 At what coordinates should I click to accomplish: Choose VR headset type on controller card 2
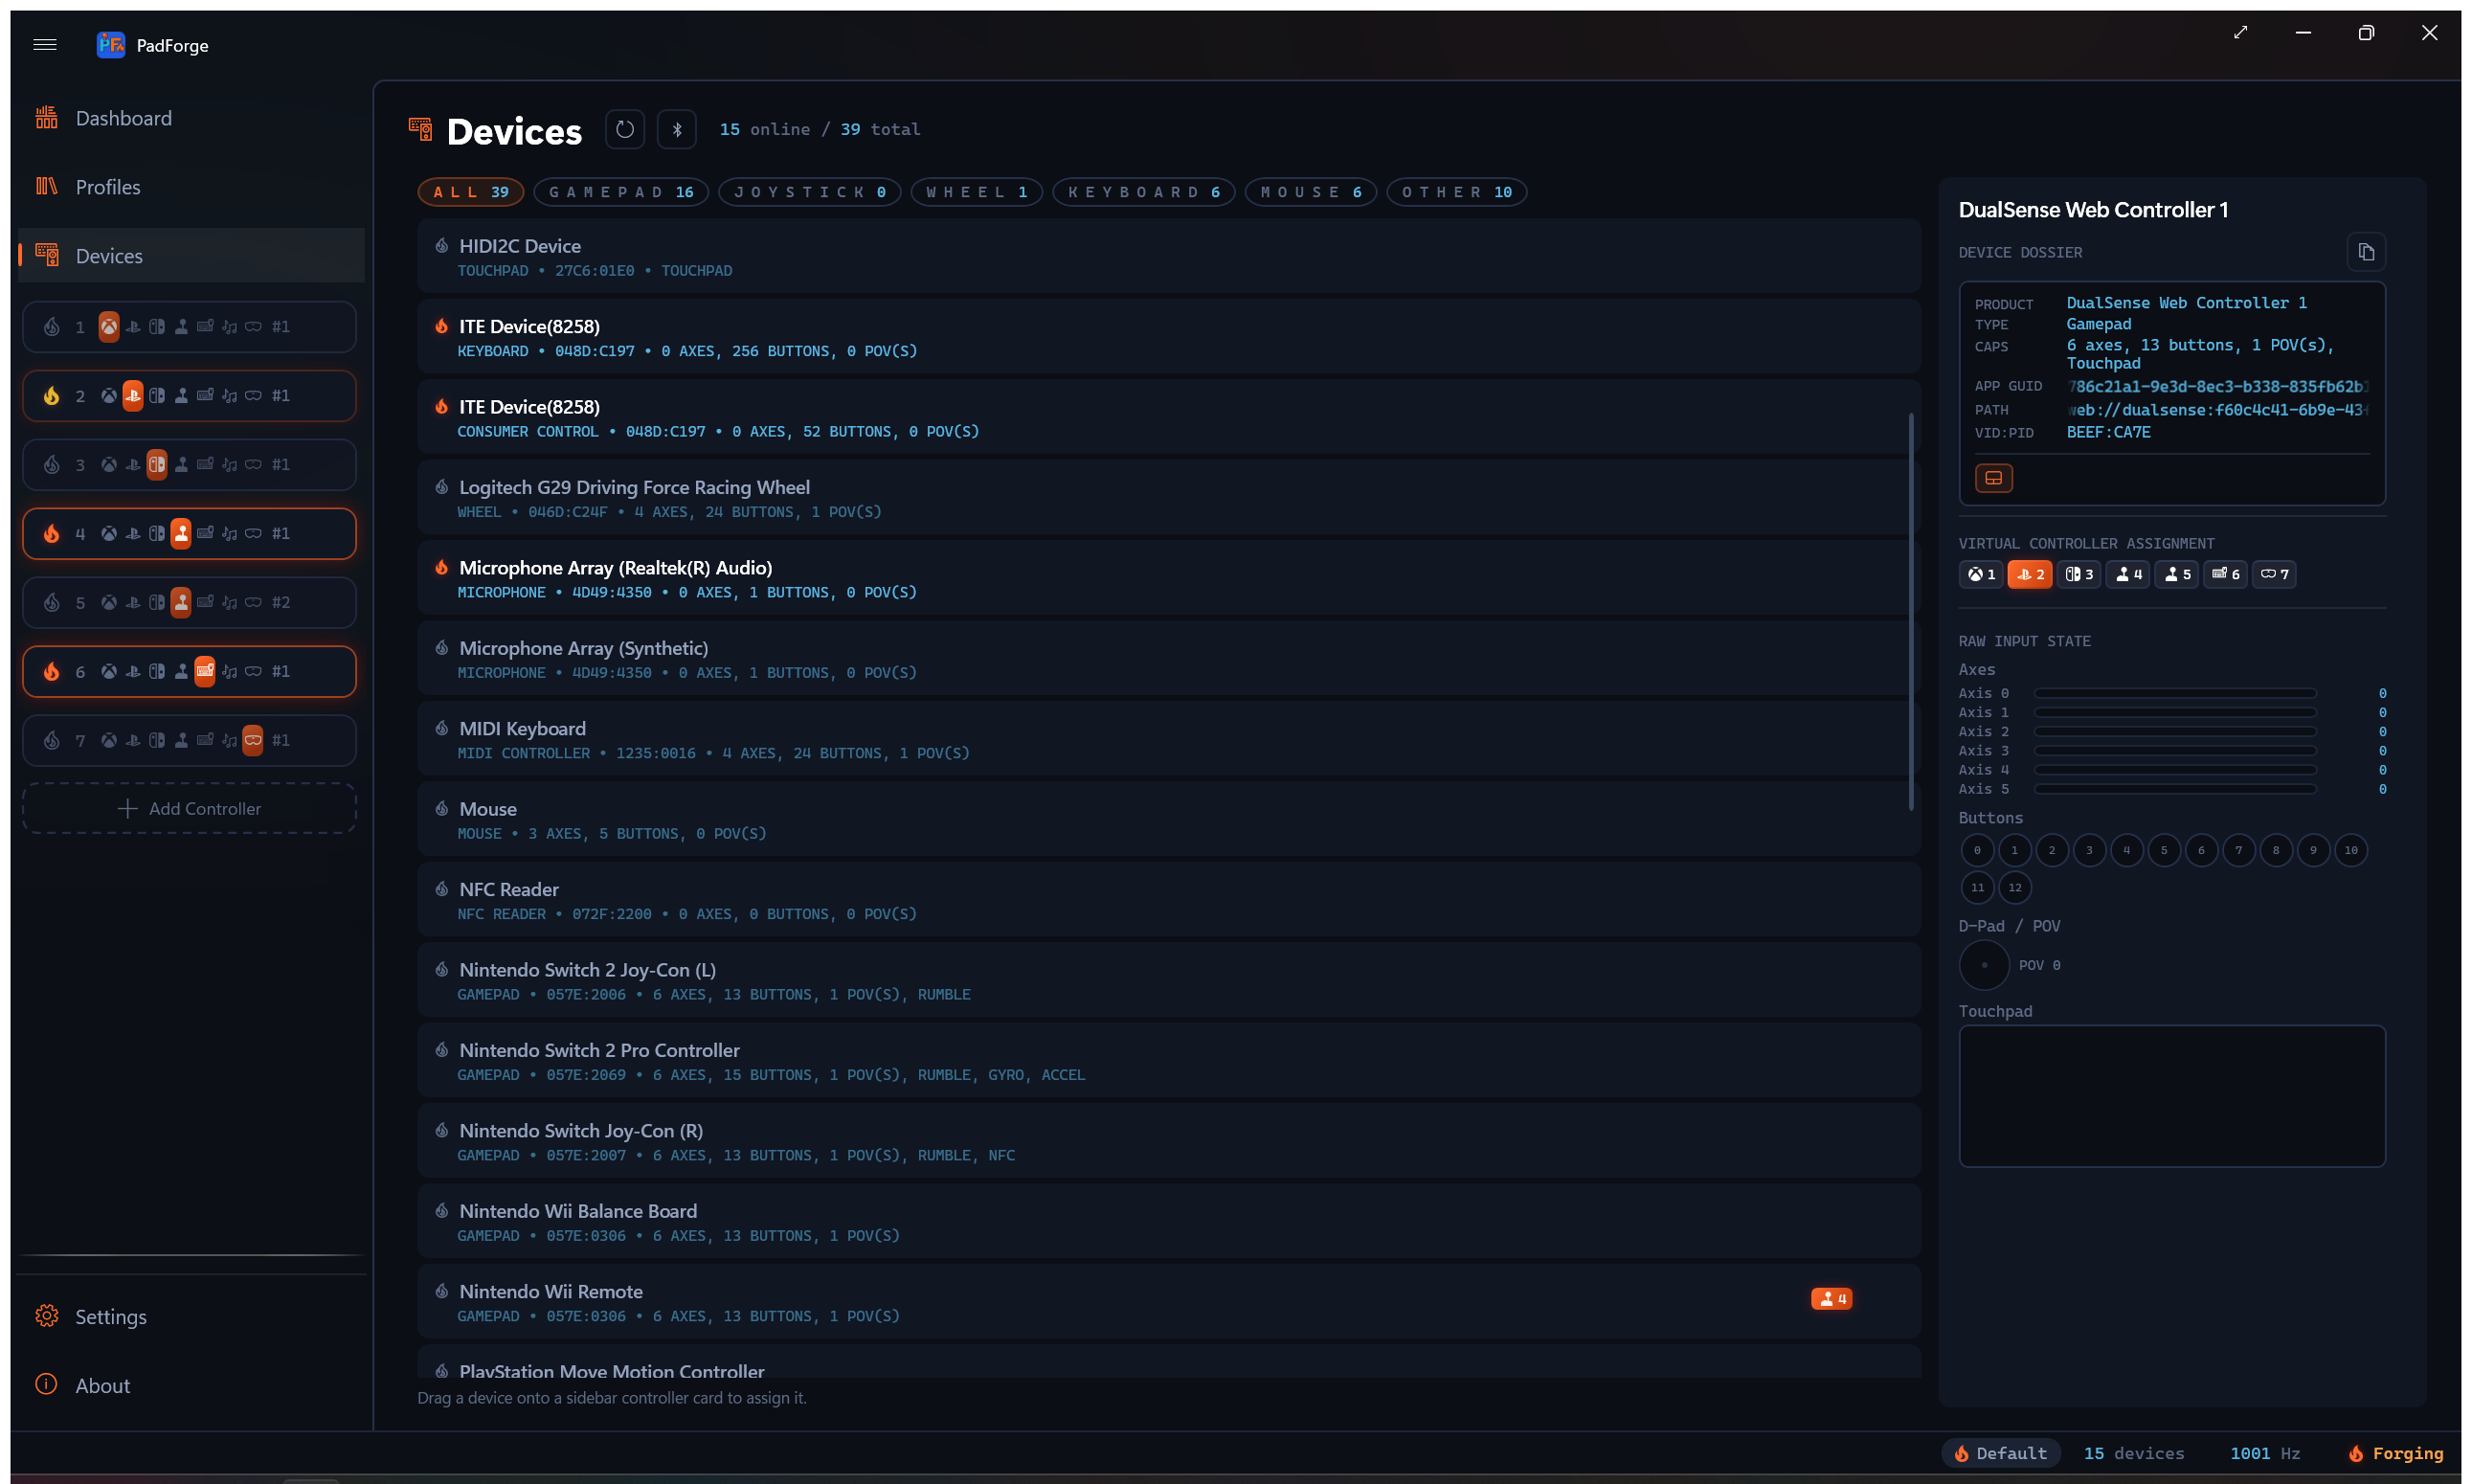click(253, 395)
